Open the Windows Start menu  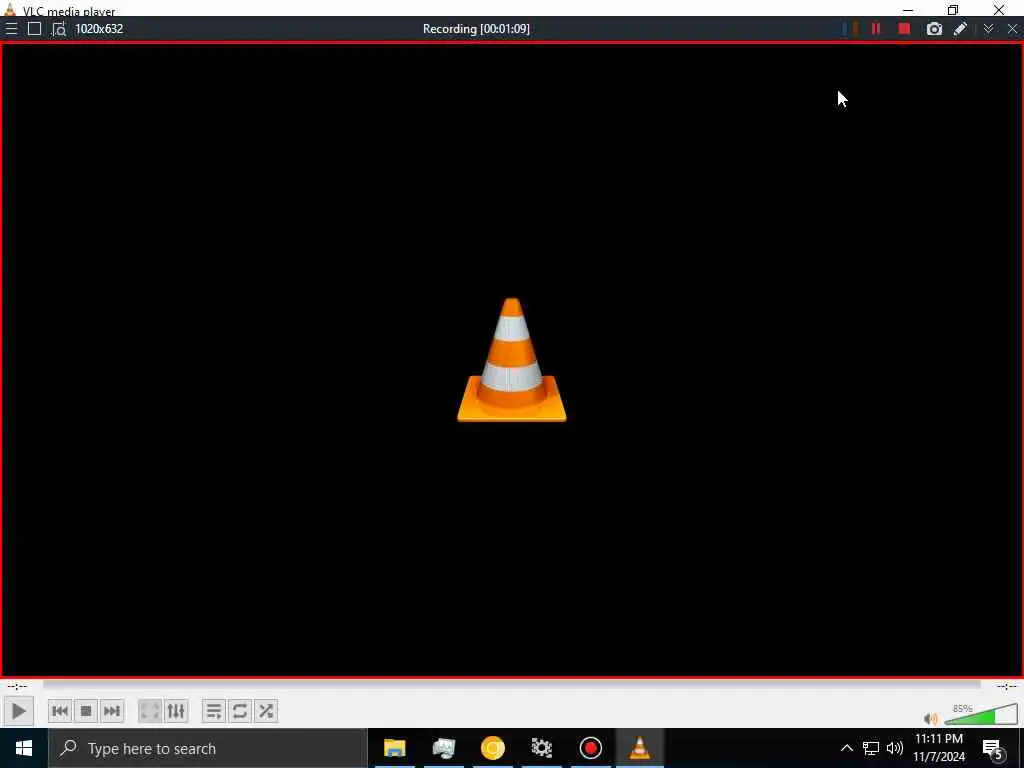24,748
